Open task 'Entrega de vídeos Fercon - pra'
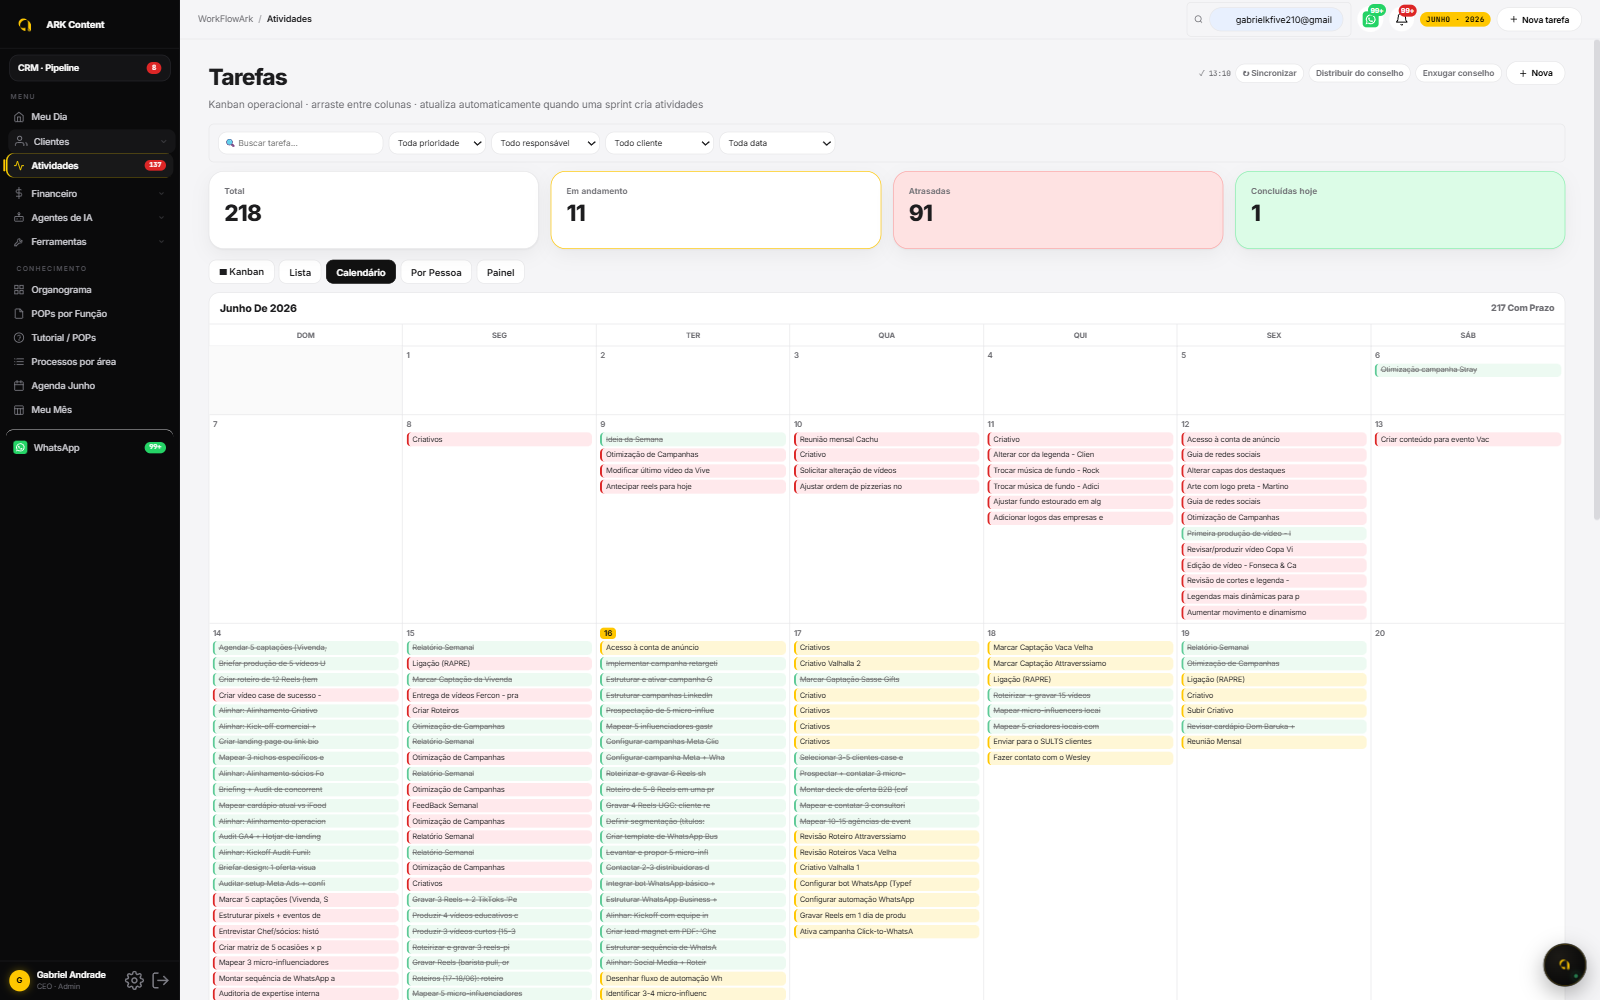This screenshot has height=1000, width=1600. [499, 695]
